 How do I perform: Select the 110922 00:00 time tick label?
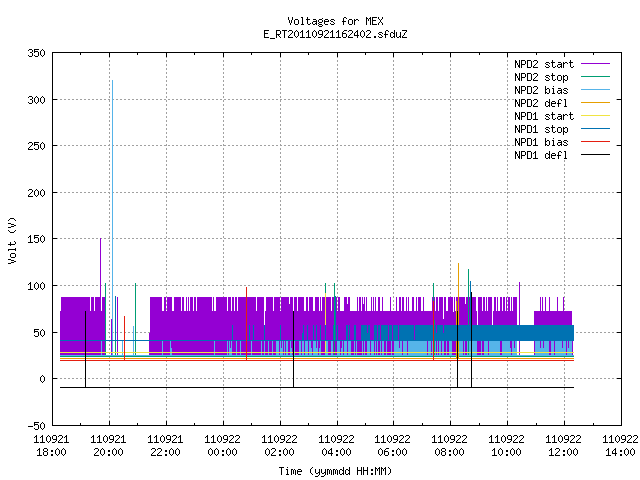[222, 446]
